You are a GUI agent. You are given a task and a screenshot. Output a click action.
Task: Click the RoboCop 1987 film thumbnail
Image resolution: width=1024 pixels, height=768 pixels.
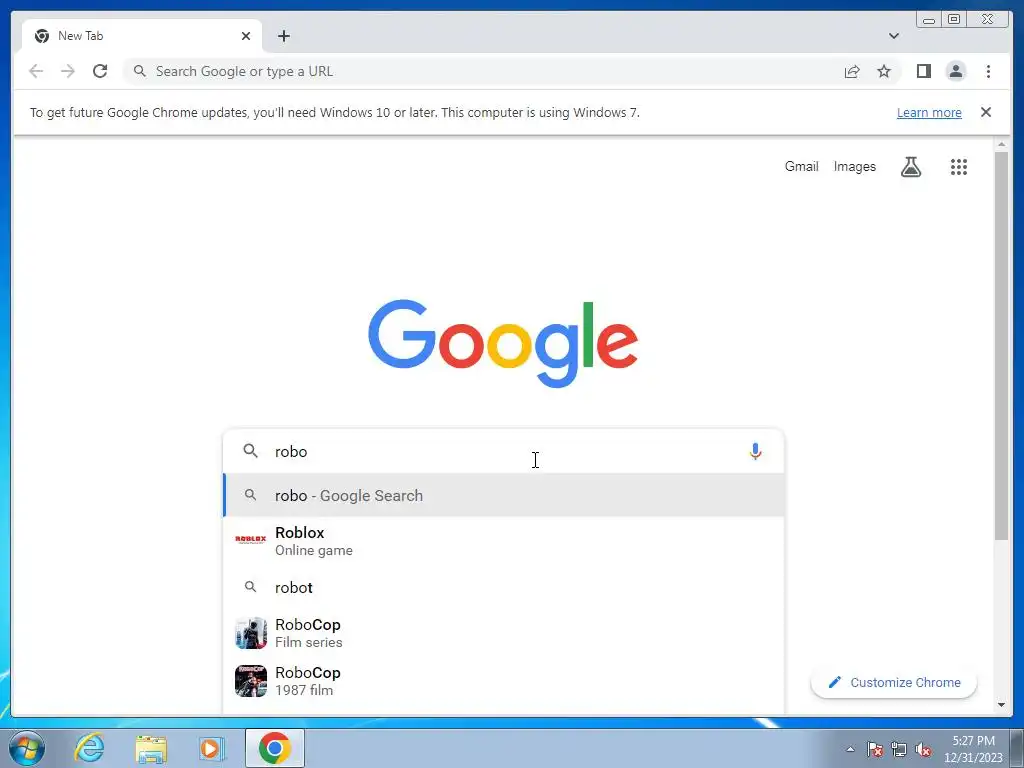[251, 680]
